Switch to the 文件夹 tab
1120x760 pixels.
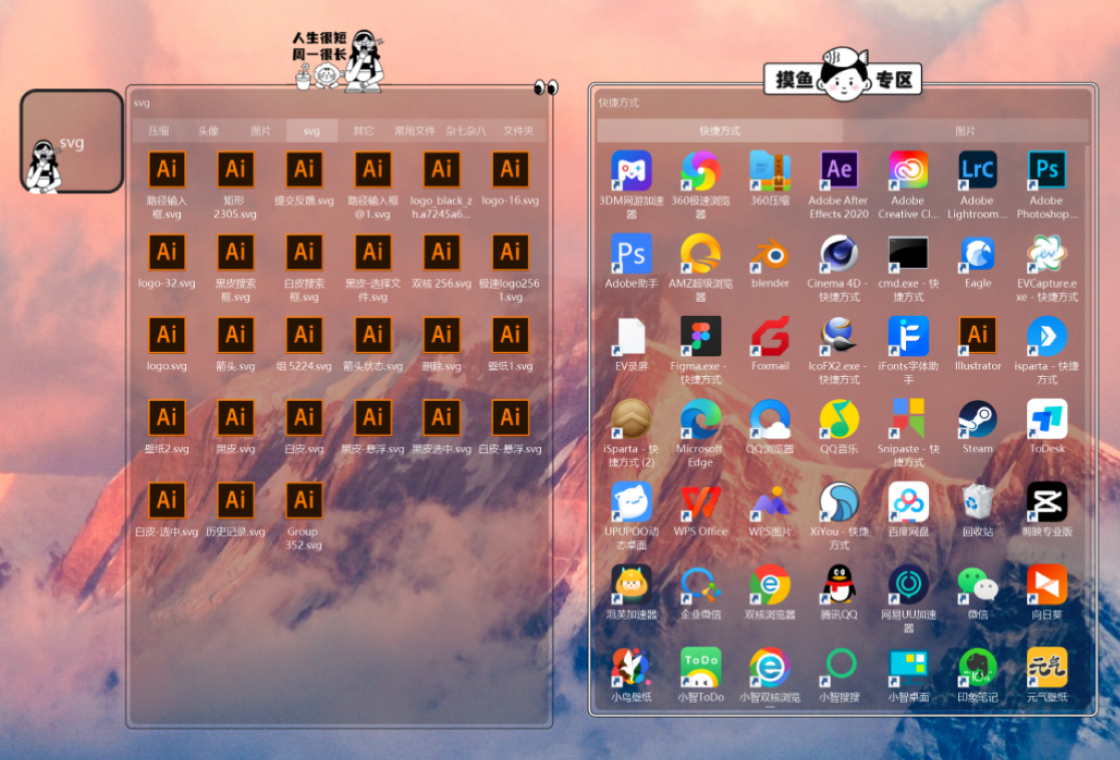pyautogui.click(x=519, y=131)
